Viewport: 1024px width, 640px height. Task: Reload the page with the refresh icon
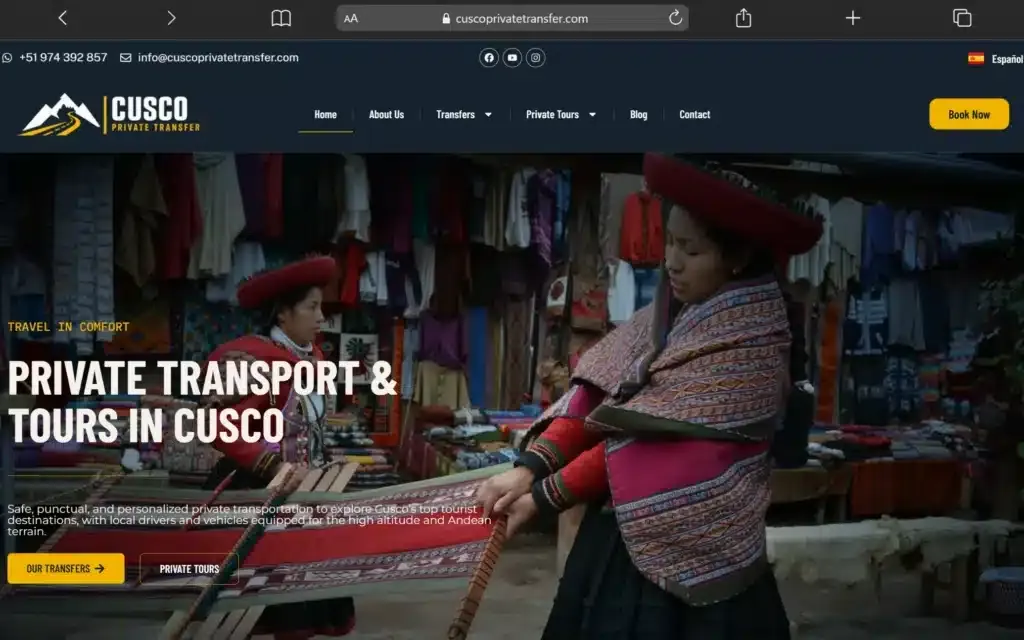tap(675, 18)
